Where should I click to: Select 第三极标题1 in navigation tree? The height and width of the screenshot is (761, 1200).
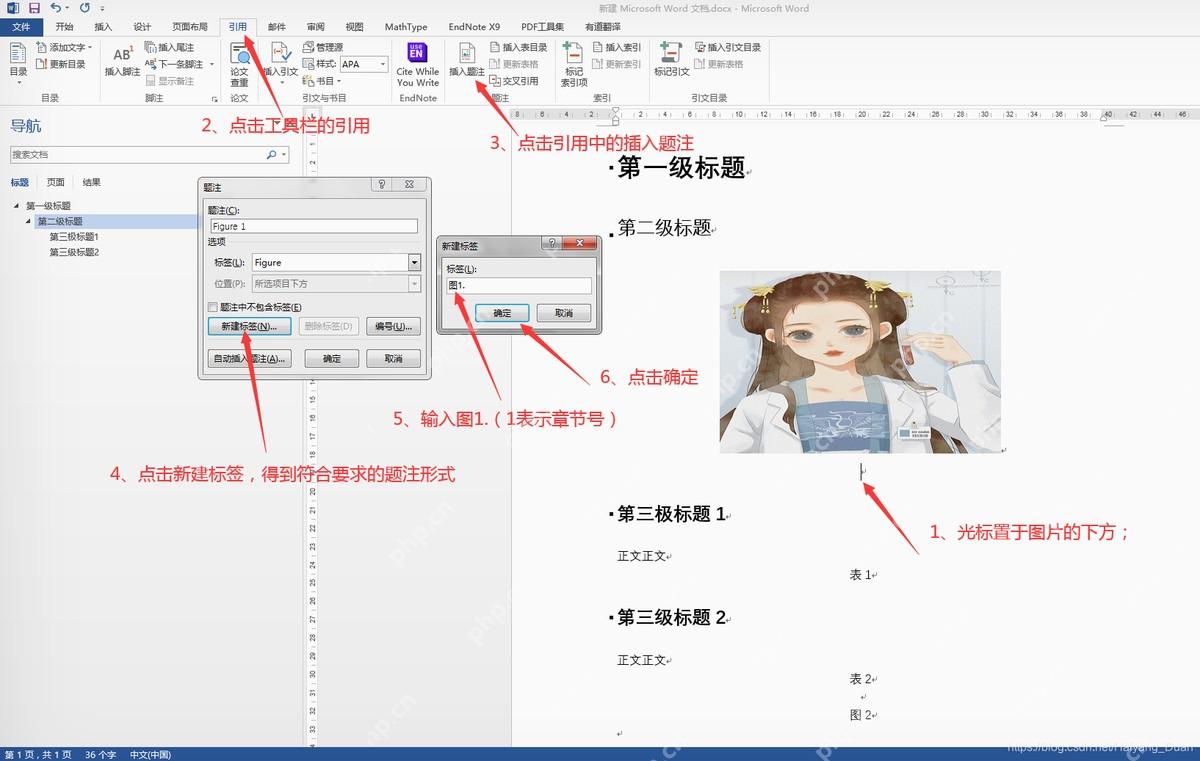coord(74,237)
